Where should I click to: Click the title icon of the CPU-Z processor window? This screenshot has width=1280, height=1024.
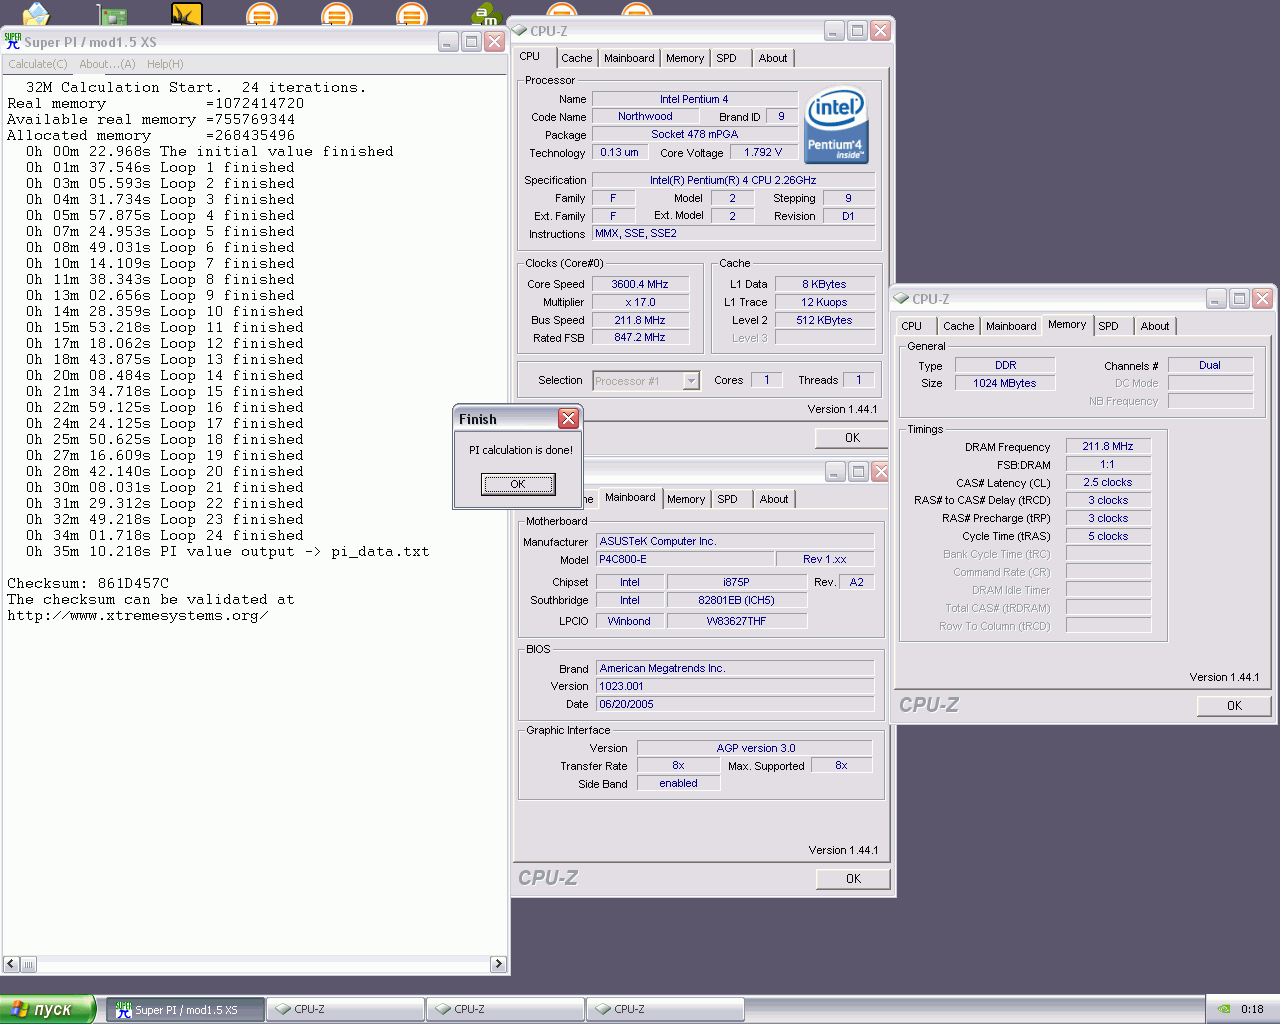point(520,30)
